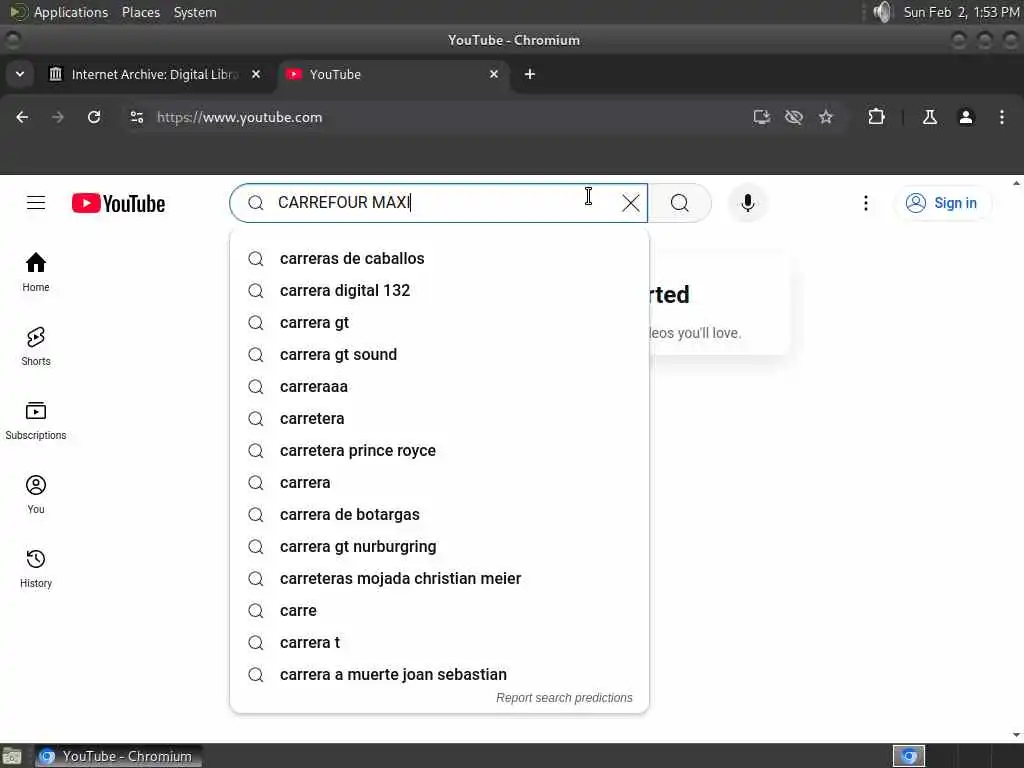
Task: Choose the plain carrera gt suggestion
Action: 440,323
